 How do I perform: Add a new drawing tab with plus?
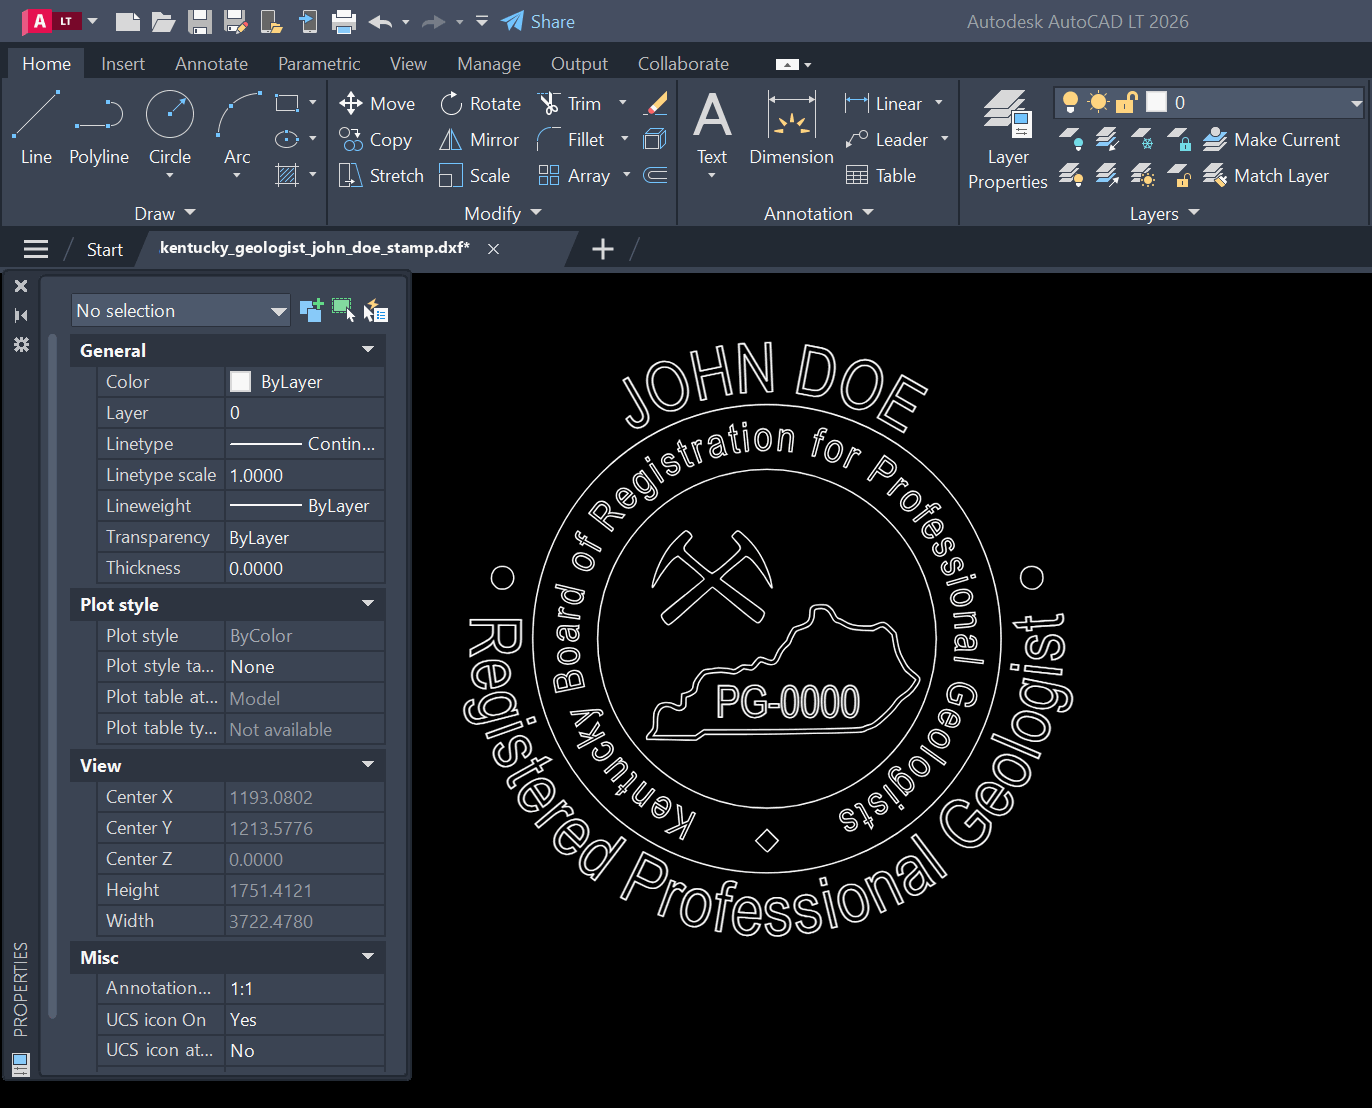603,249
